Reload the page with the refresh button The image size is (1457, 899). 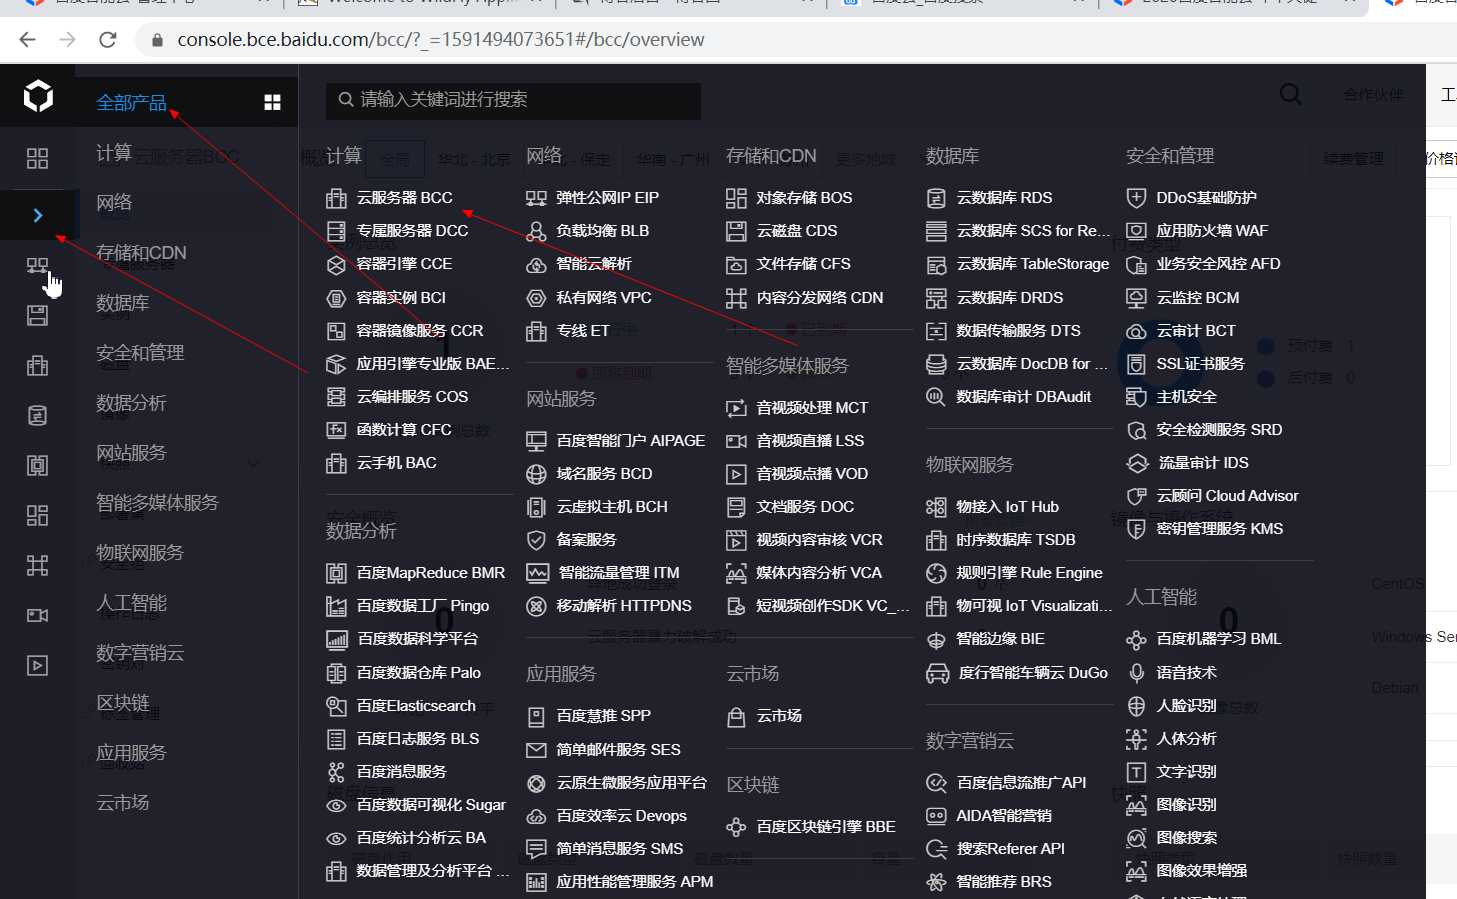[x=108, y=40]
